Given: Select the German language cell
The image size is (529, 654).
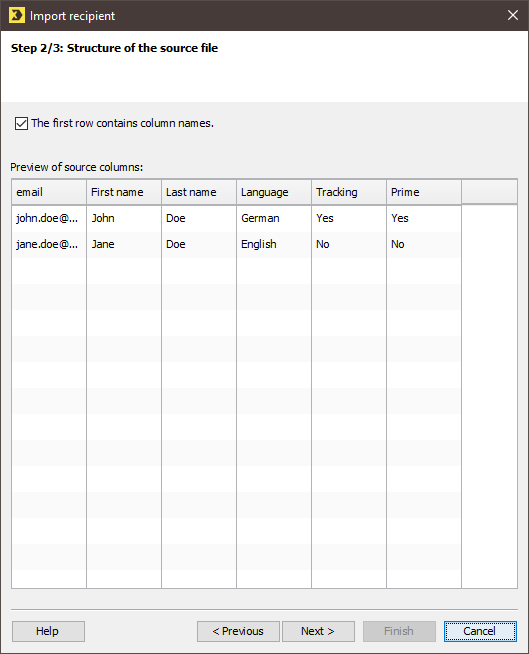Looking at the screenshot, I should pyautogui.click(x=274, y=218).
